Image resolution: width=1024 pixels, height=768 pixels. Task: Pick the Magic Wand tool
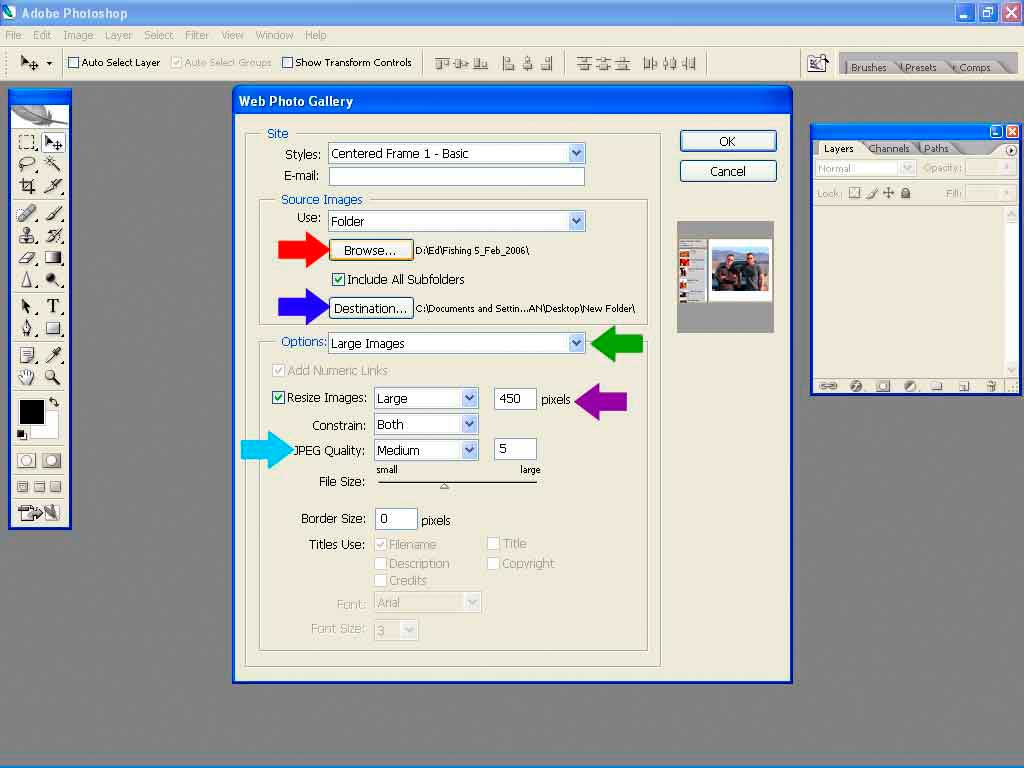pos(53,164)
